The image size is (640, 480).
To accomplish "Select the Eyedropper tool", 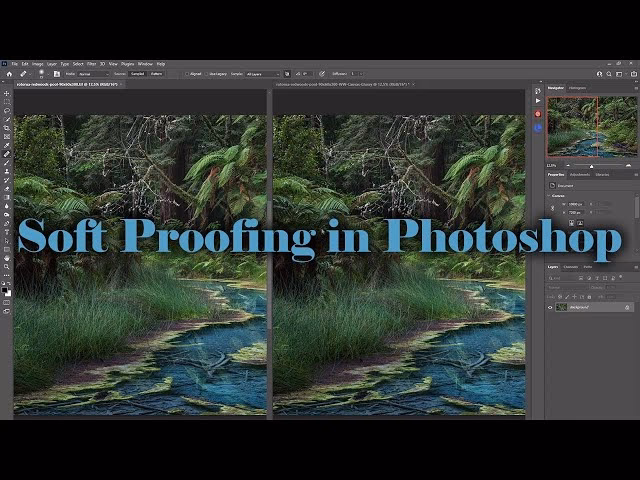I will [x=7, y=145].
